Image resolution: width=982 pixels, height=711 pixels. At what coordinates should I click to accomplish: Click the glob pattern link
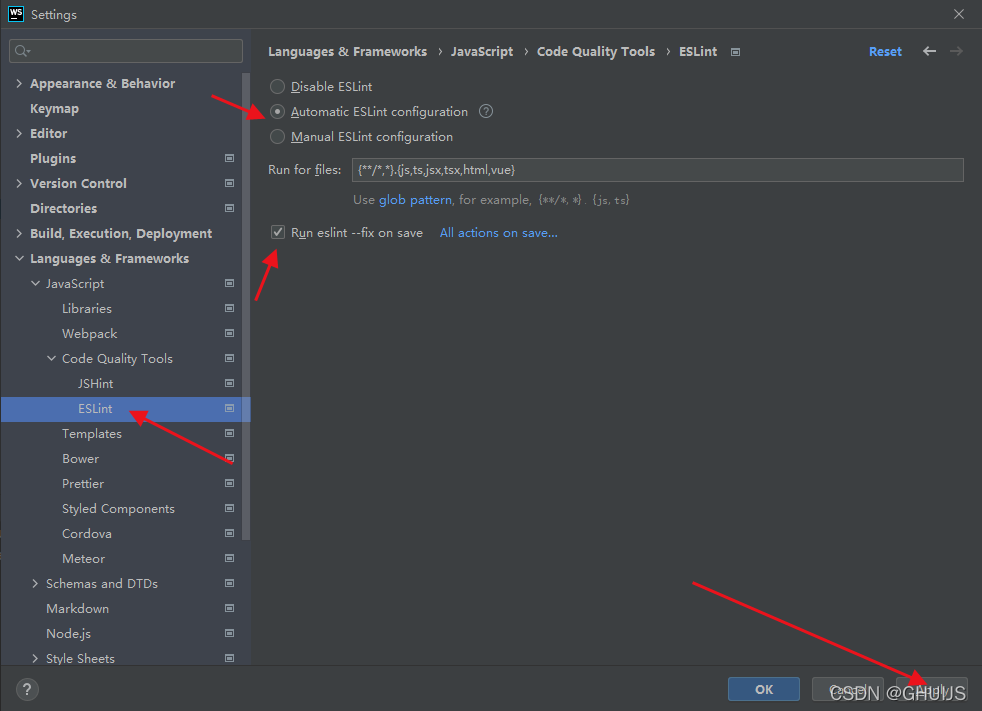pyautogui.click(x=414, y=199)
